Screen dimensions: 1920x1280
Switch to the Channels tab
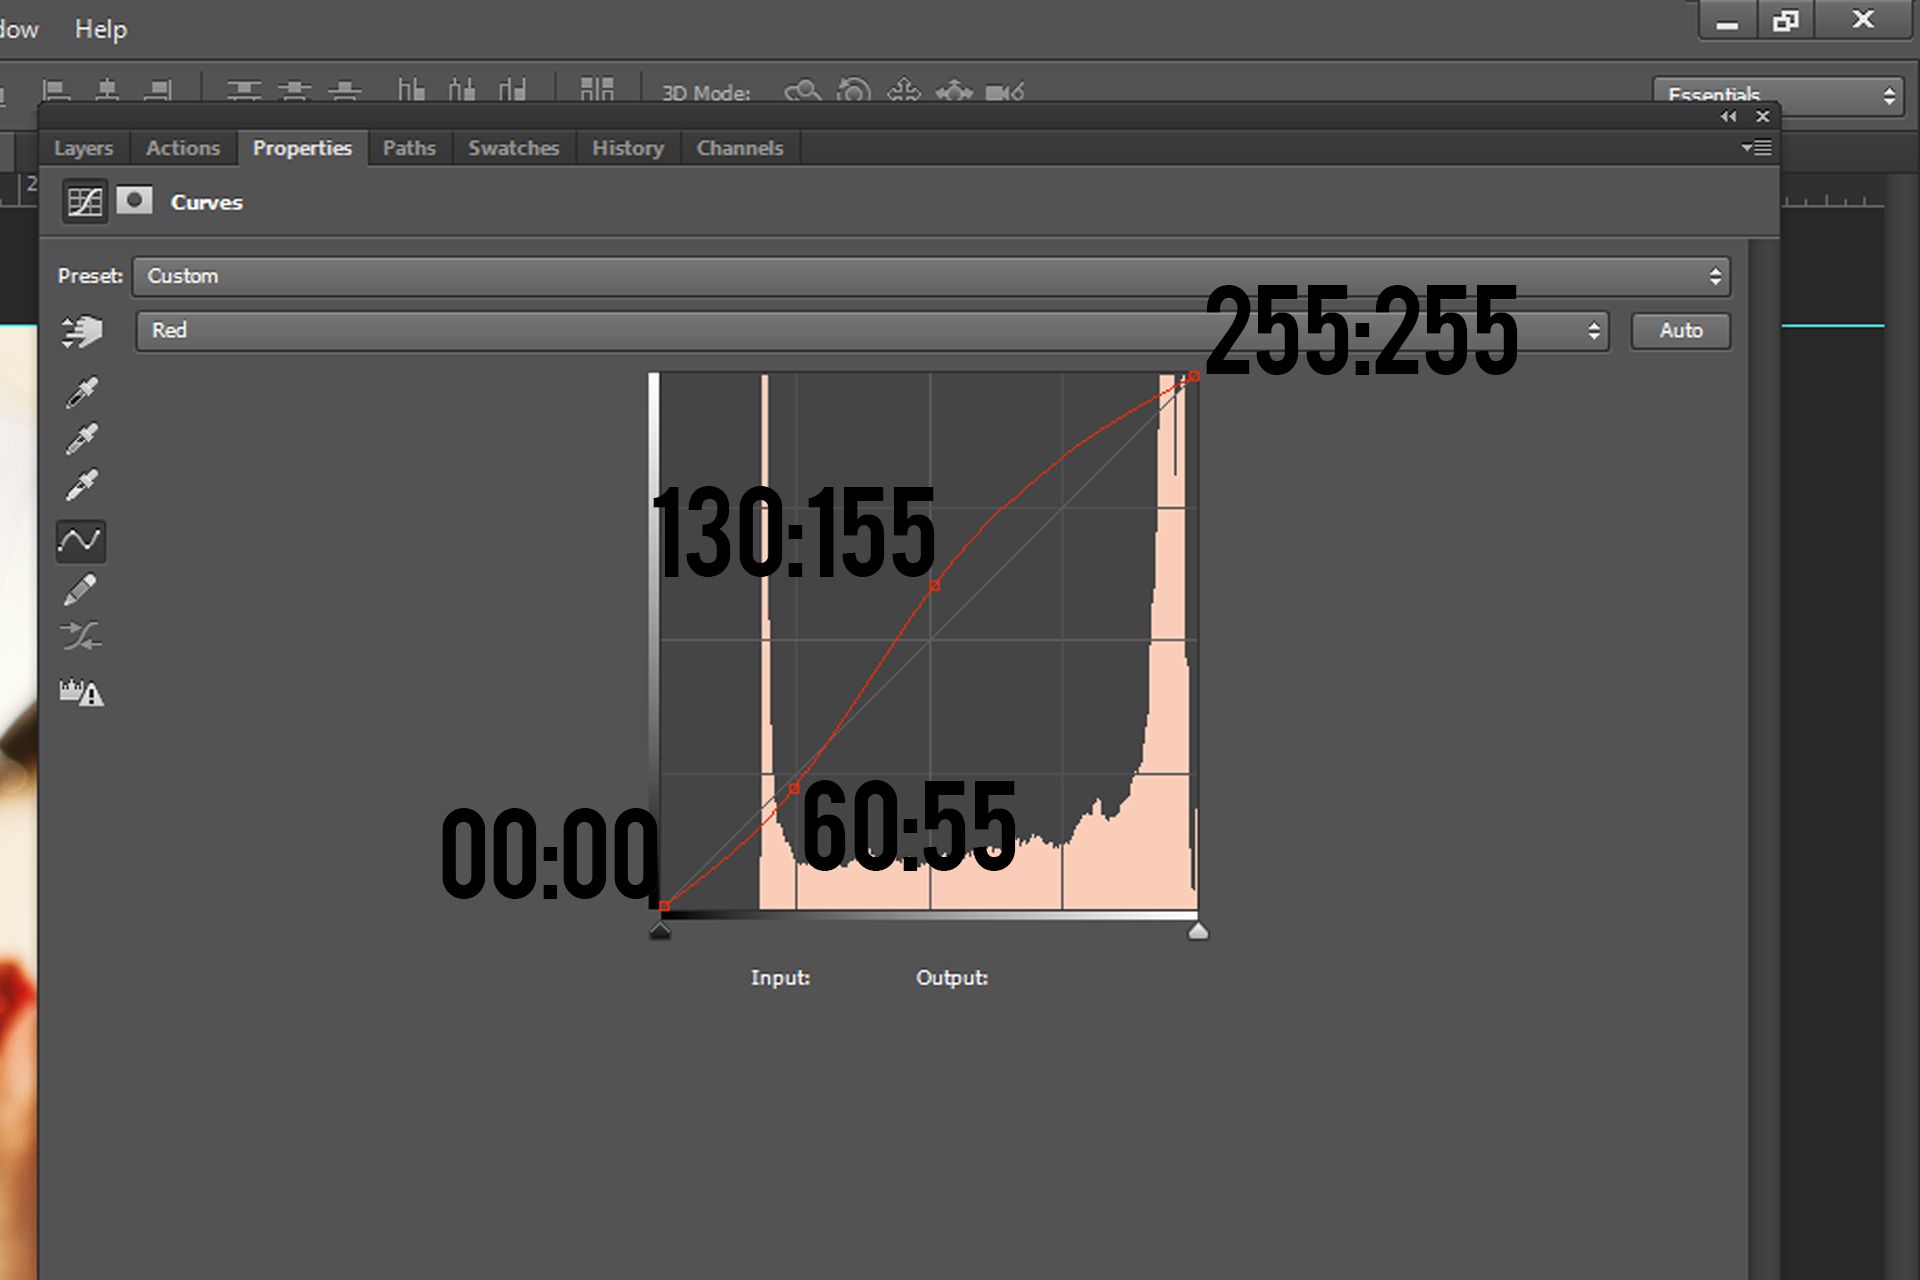point(739,148)
